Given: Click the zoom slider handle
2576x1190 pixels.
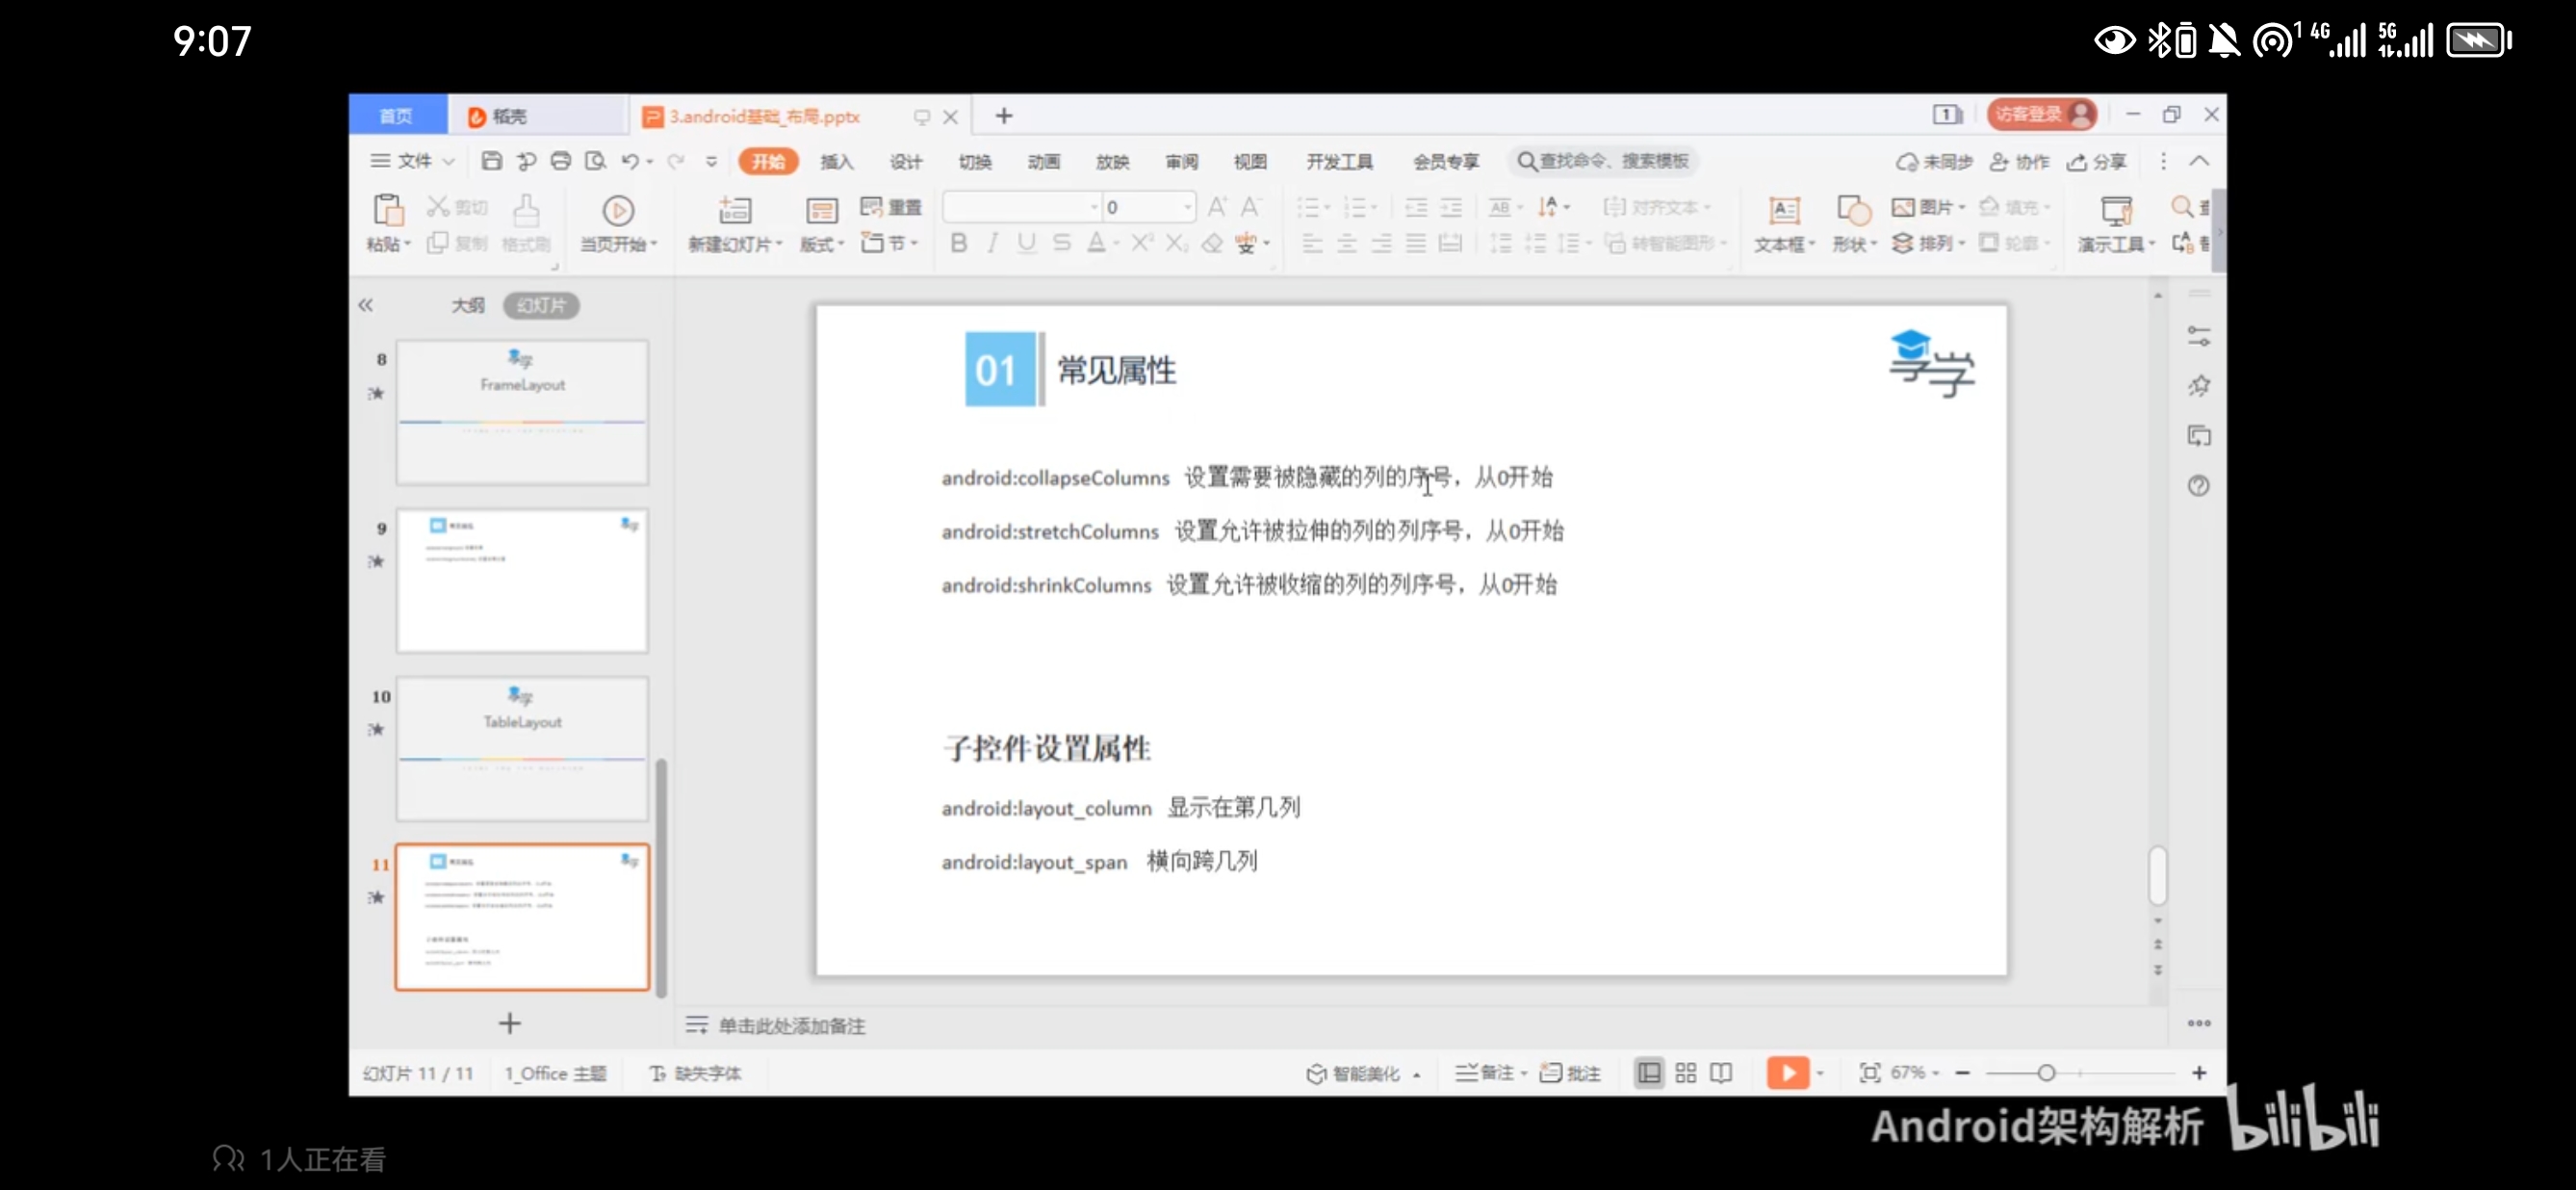Looking at the screenshot, I should click(x=2046, y=1073).
